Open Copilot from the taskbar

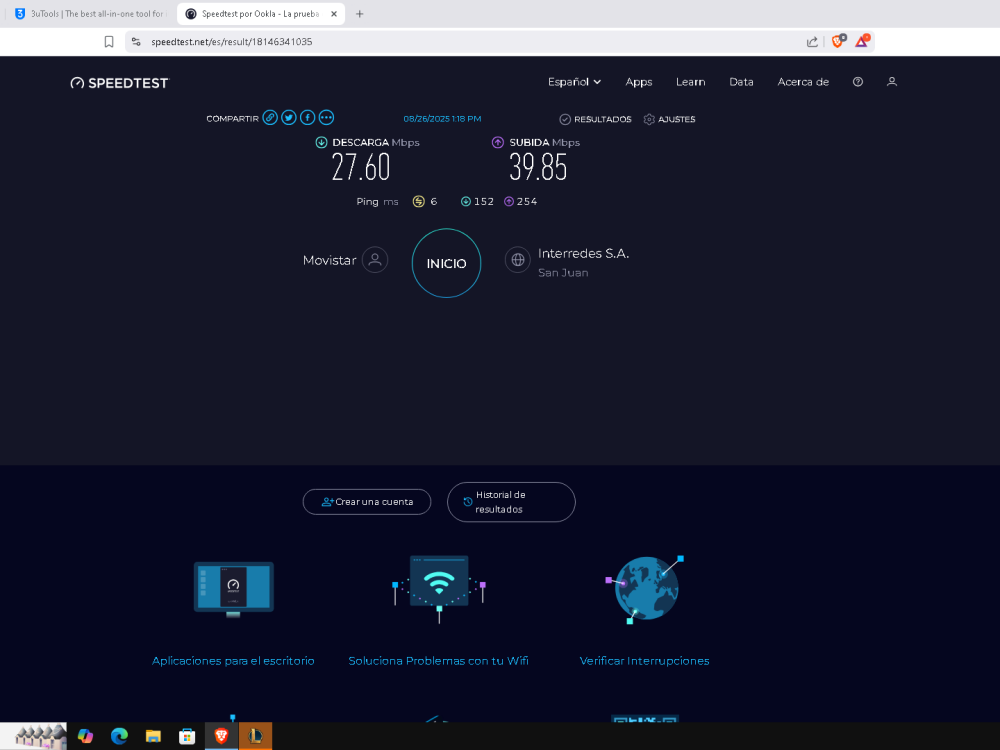pyautogui.click(x=85, y=736)
